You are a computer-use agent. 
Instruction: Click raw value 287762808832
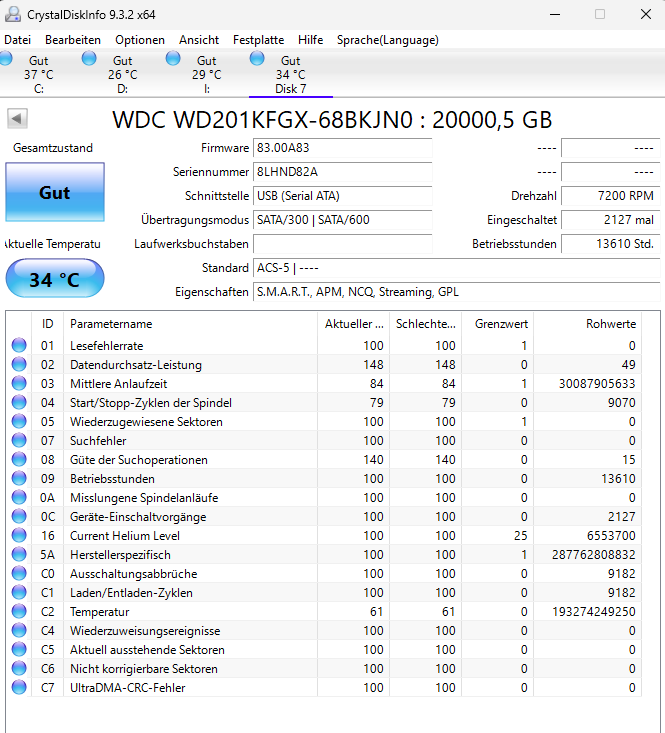593,555
